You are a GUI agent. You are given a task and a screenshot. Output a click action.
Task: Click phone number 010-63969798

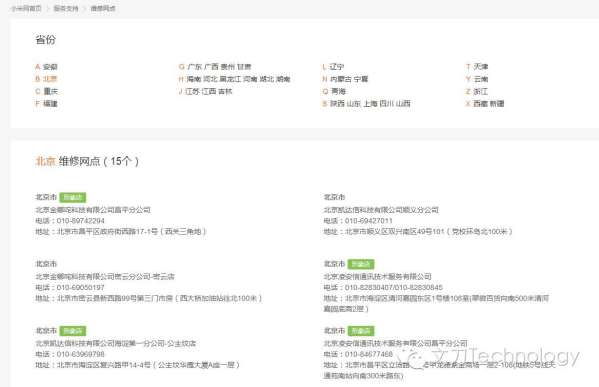(x=81, y=354)
